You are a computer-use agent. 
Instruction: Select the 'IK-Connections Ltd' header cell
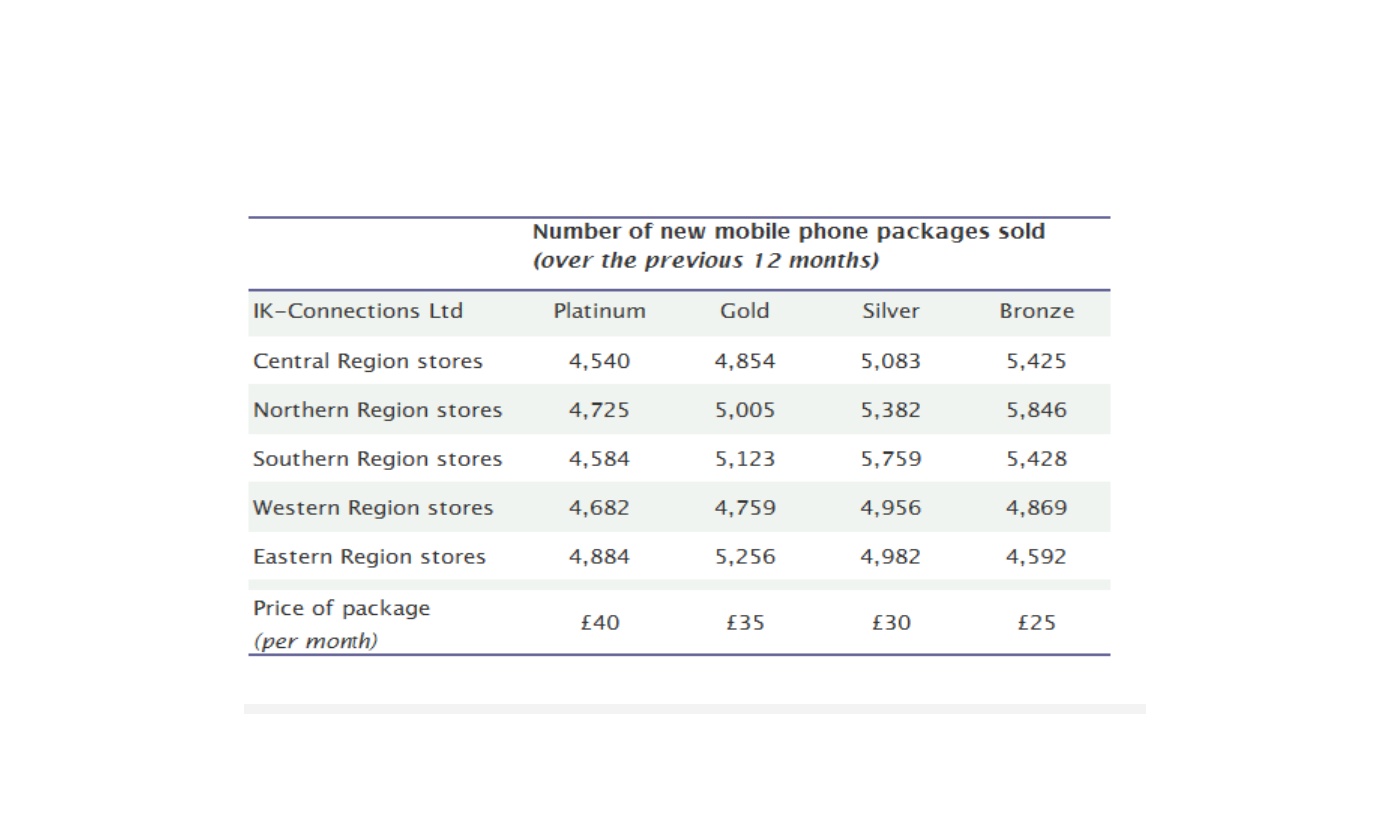click(x=358, y=311)
